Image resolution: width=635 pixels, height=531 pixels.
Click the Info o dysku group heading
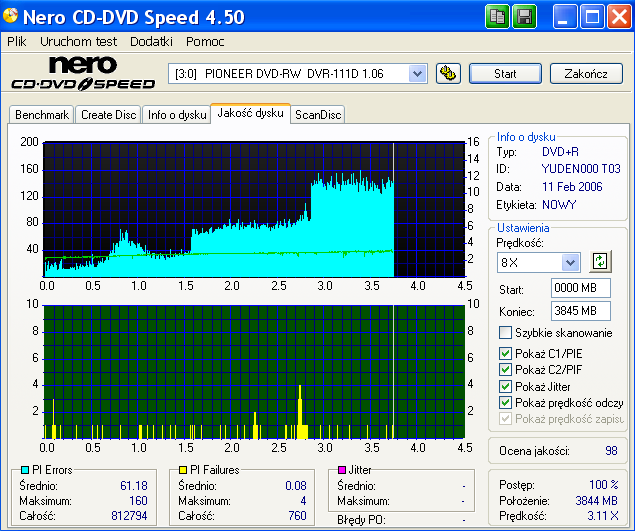tap(526, 137)
